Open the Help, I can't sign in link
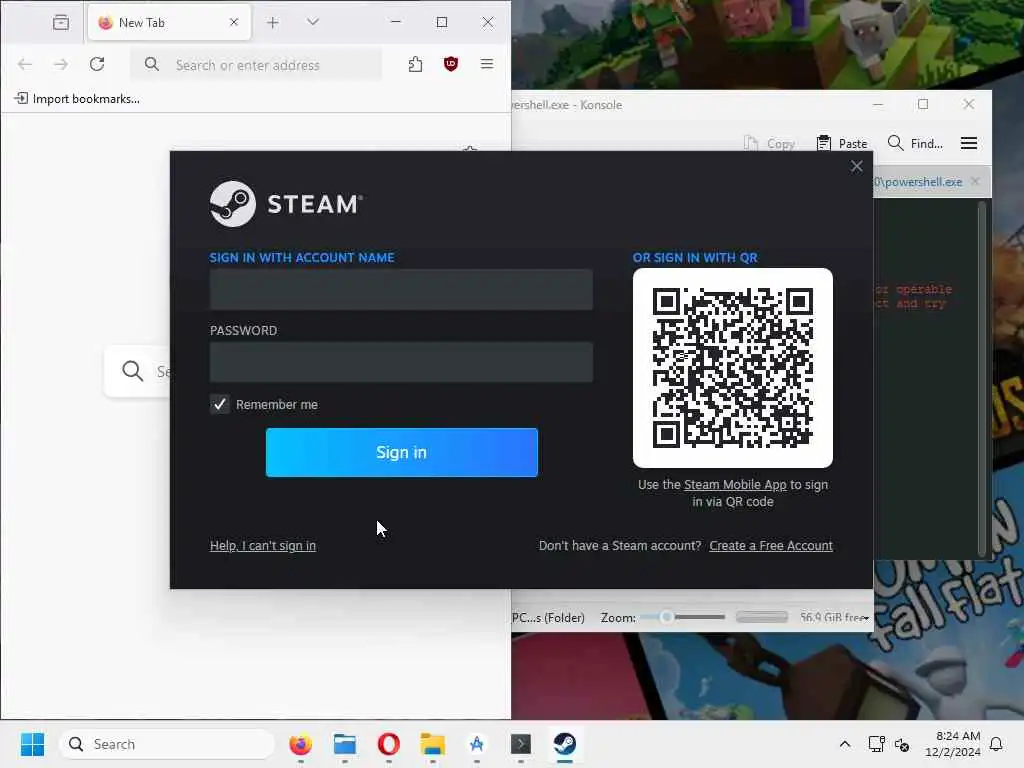 click(x=263, y=545)
